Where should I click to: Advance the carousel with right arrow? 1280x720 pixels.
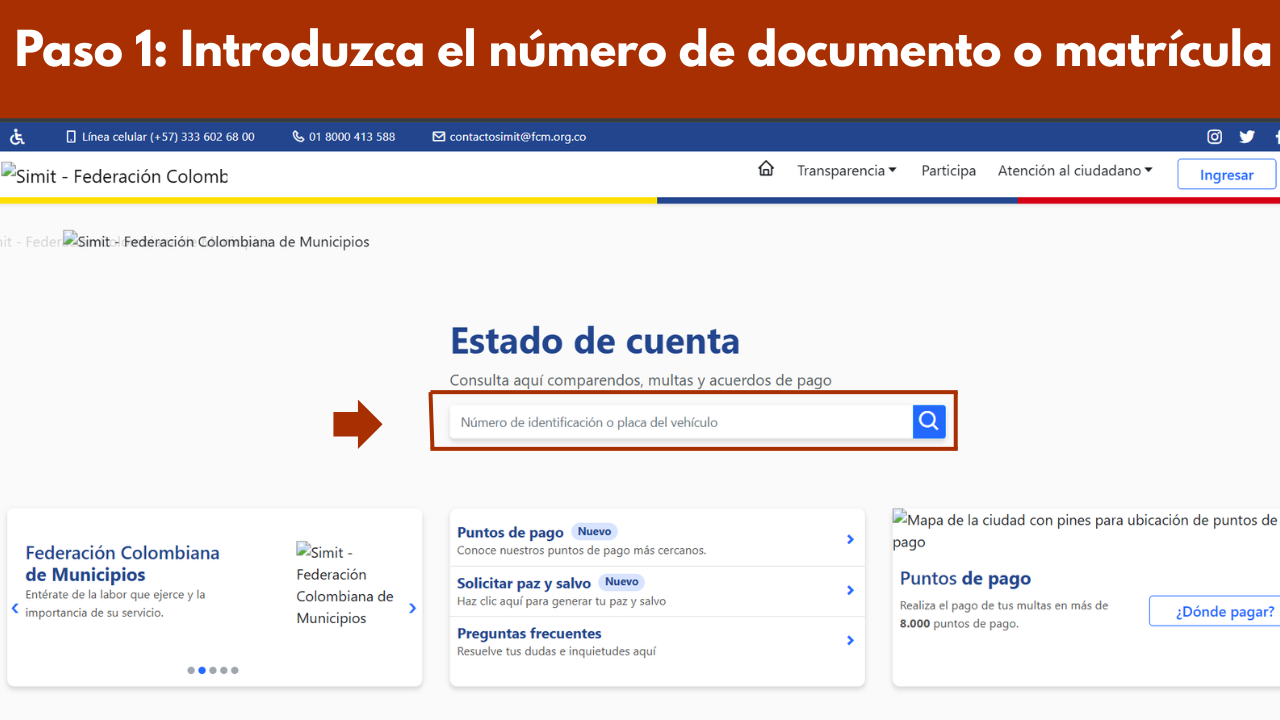412,608
